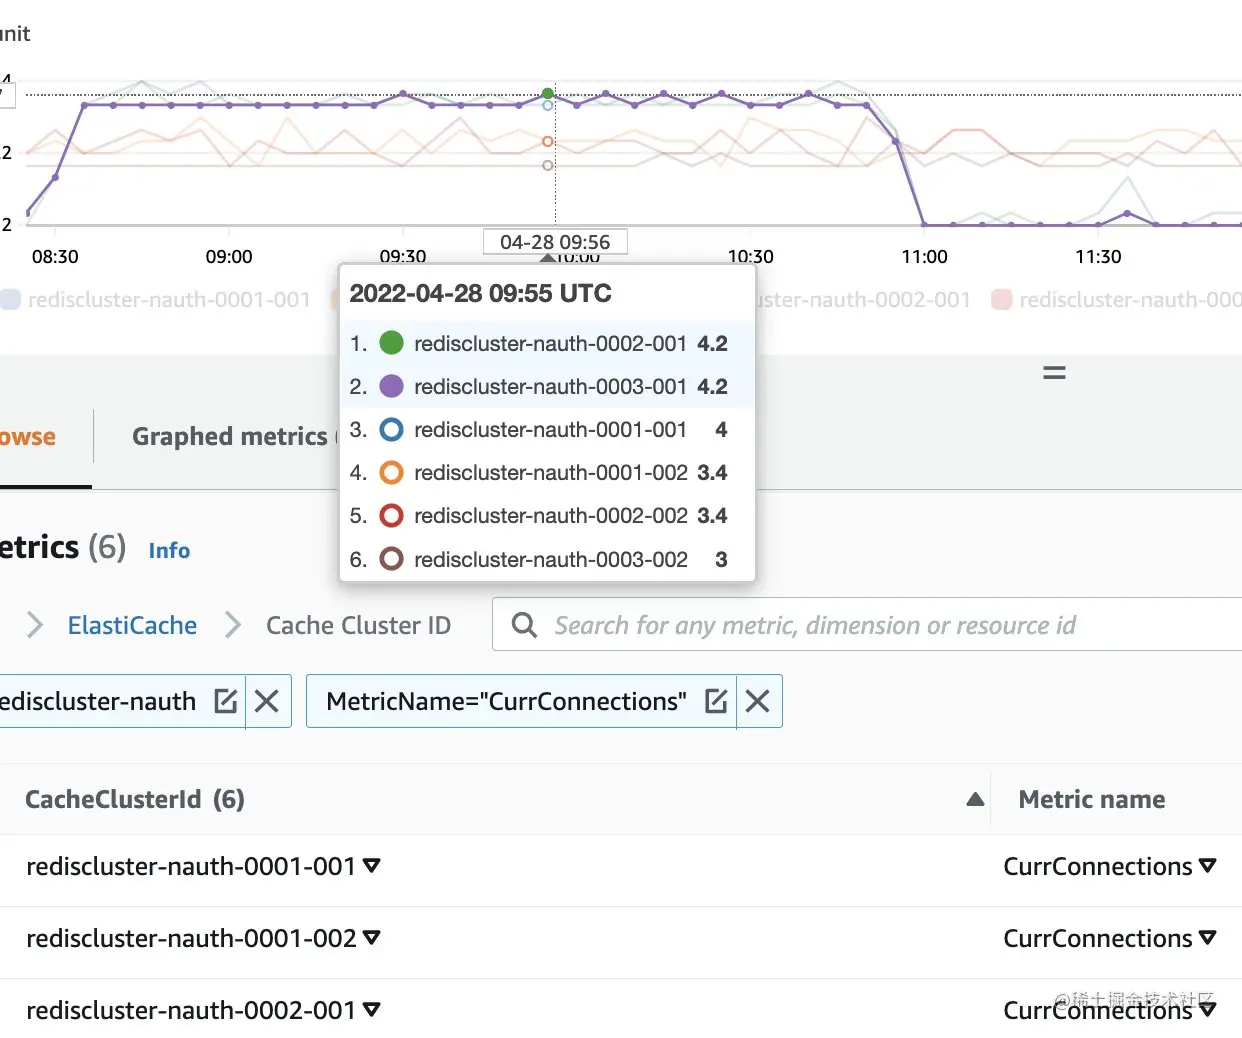
Task: Click the search magnifier icon
Action: point(524,625)
